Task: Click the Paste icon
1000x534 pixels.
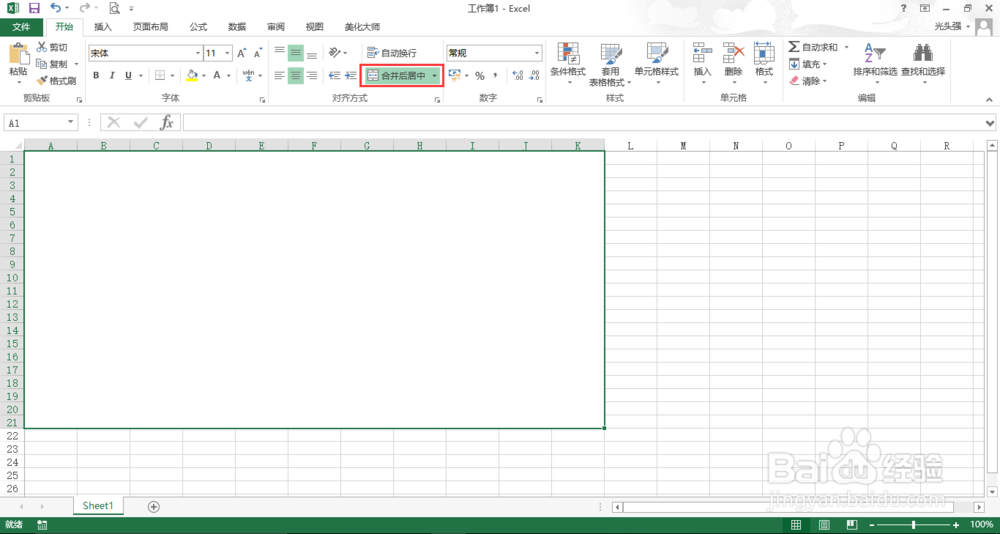Action: coord(18,54)
